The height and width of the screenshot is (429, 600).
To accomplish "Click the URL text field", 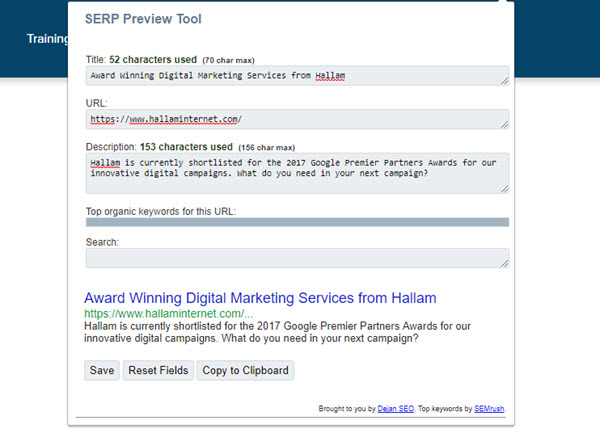I will pyautogui.click(x=296, y=119).
